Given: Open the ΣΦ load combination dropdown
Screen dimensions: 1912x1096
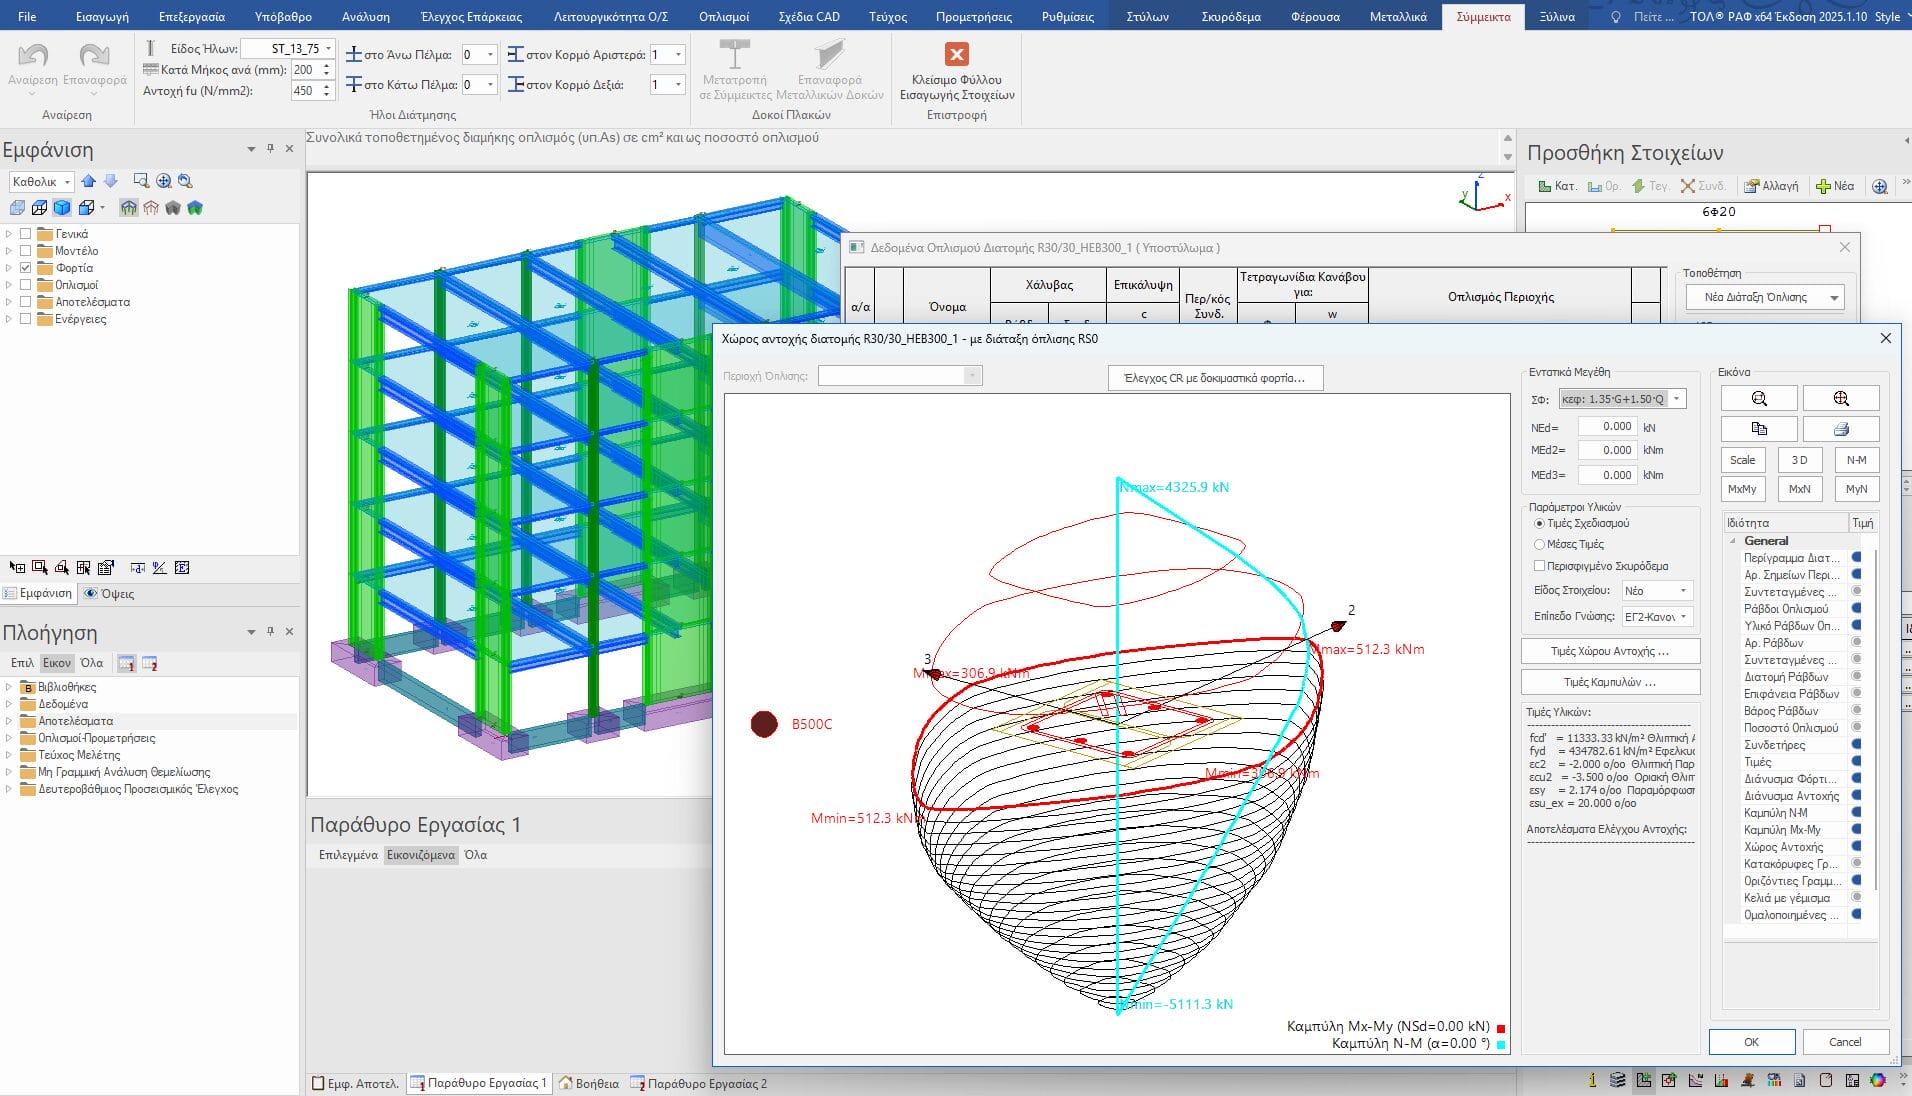Looking at the screenshot, I should click(x=1677, y=399).
